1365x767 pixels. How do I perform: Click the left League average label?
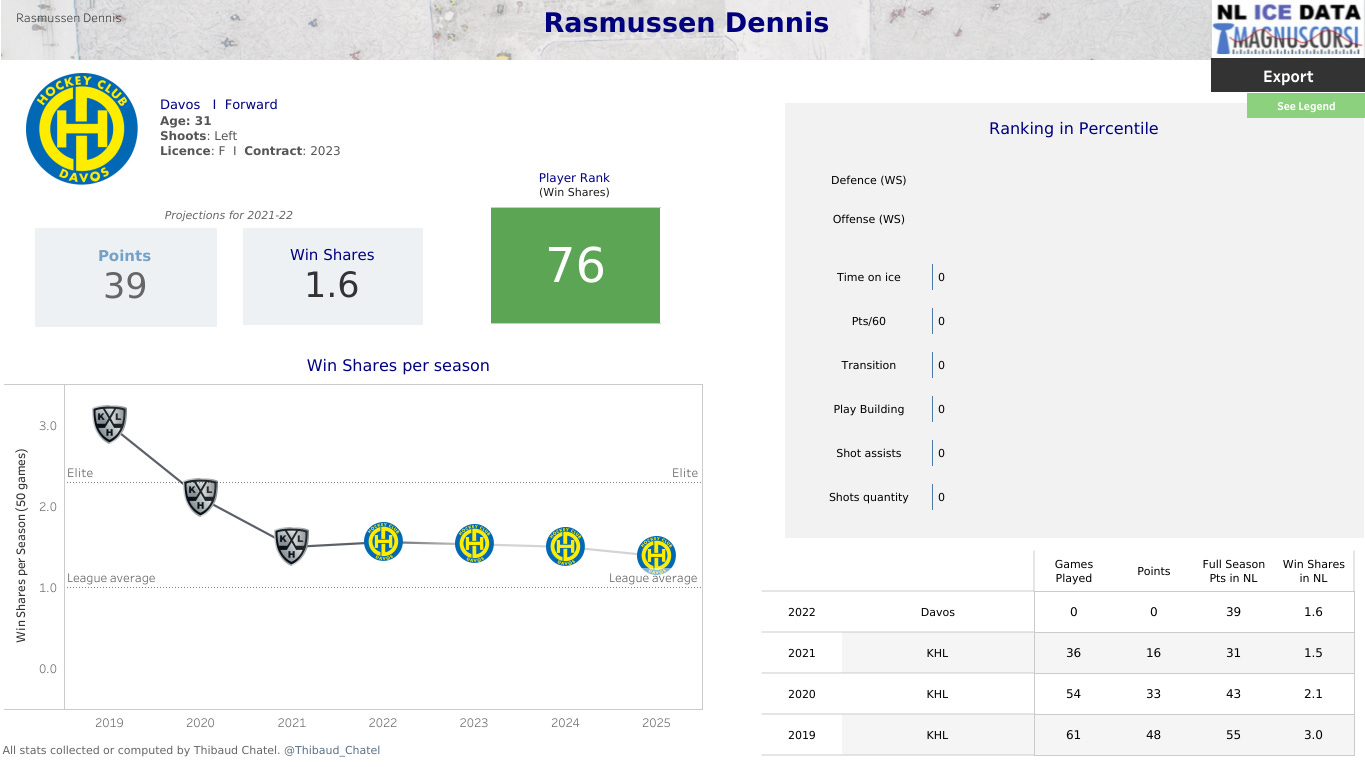(111, 578)
